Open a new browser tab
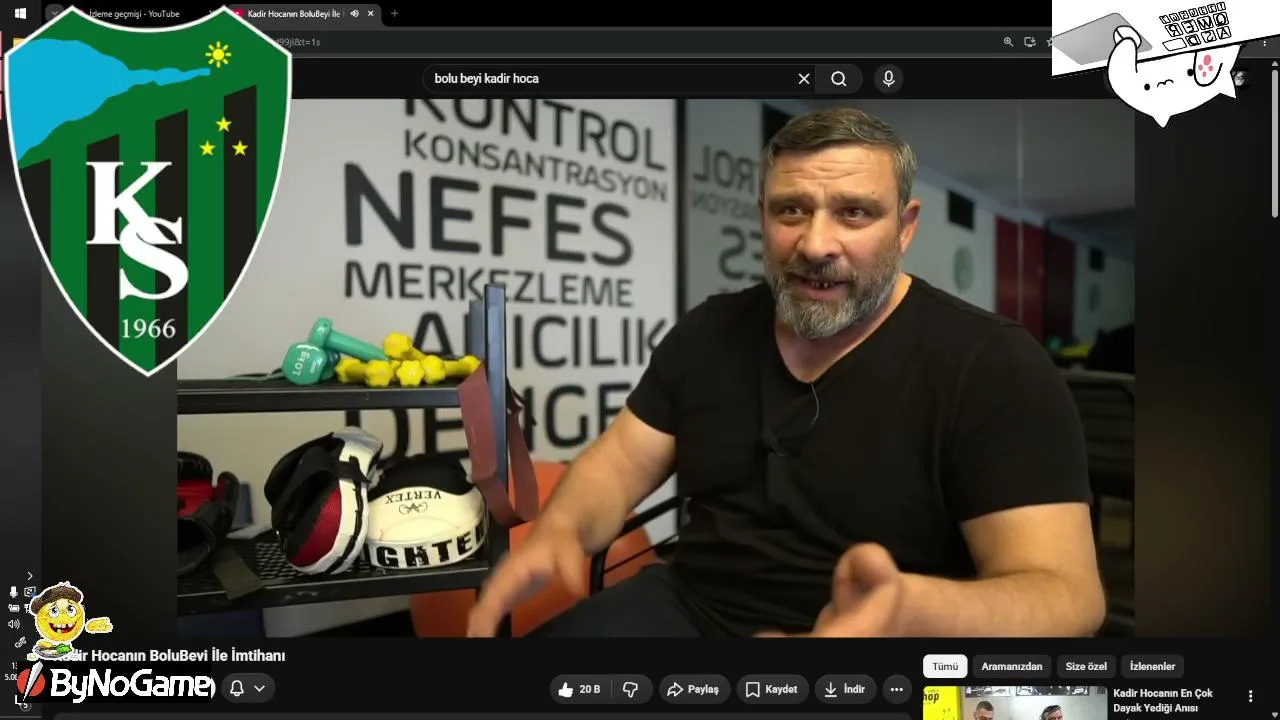 click(x=394, y=14)
